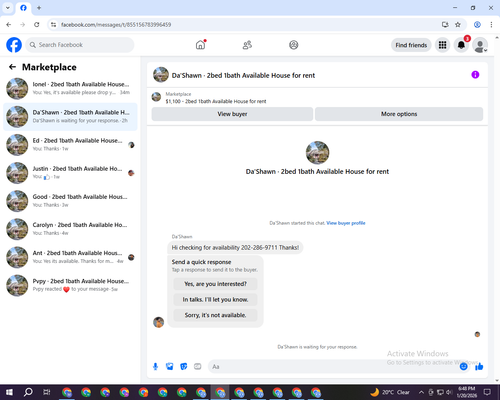Viewport: 500px width, 400px height.
Task: Click the voice clip microphone icon
Action: (x=155, y=367)
